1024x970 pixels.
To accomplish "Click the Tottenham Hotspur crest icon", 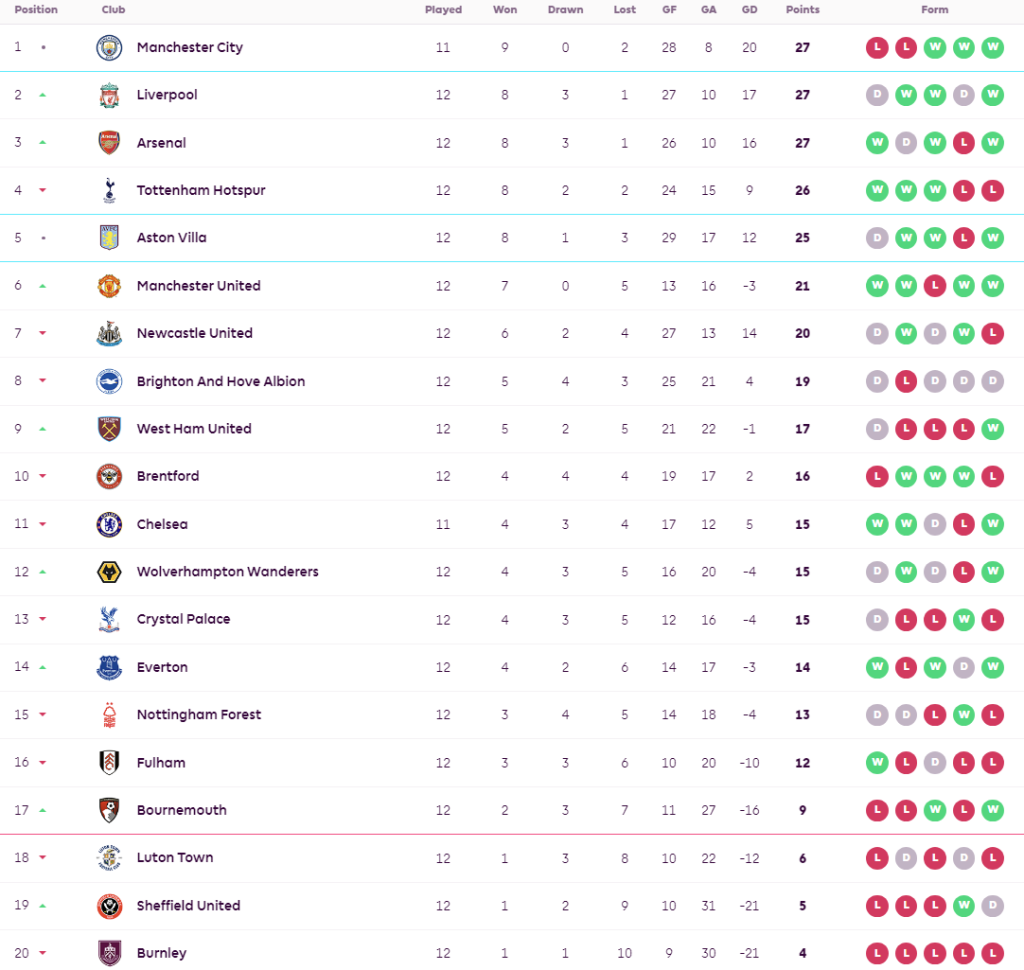I will 109,190.
